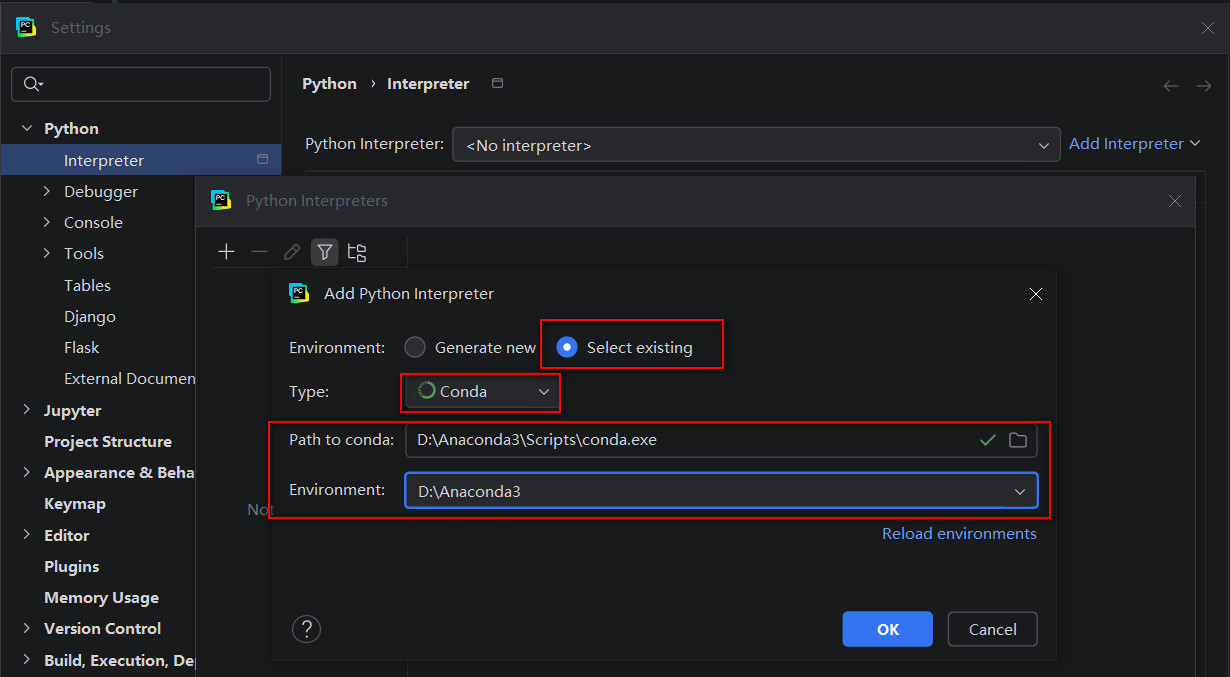Click the small window icon beside the Interpreter breadcrumb
Viewport: 1230px width, 677px height.
click(498, 83)
